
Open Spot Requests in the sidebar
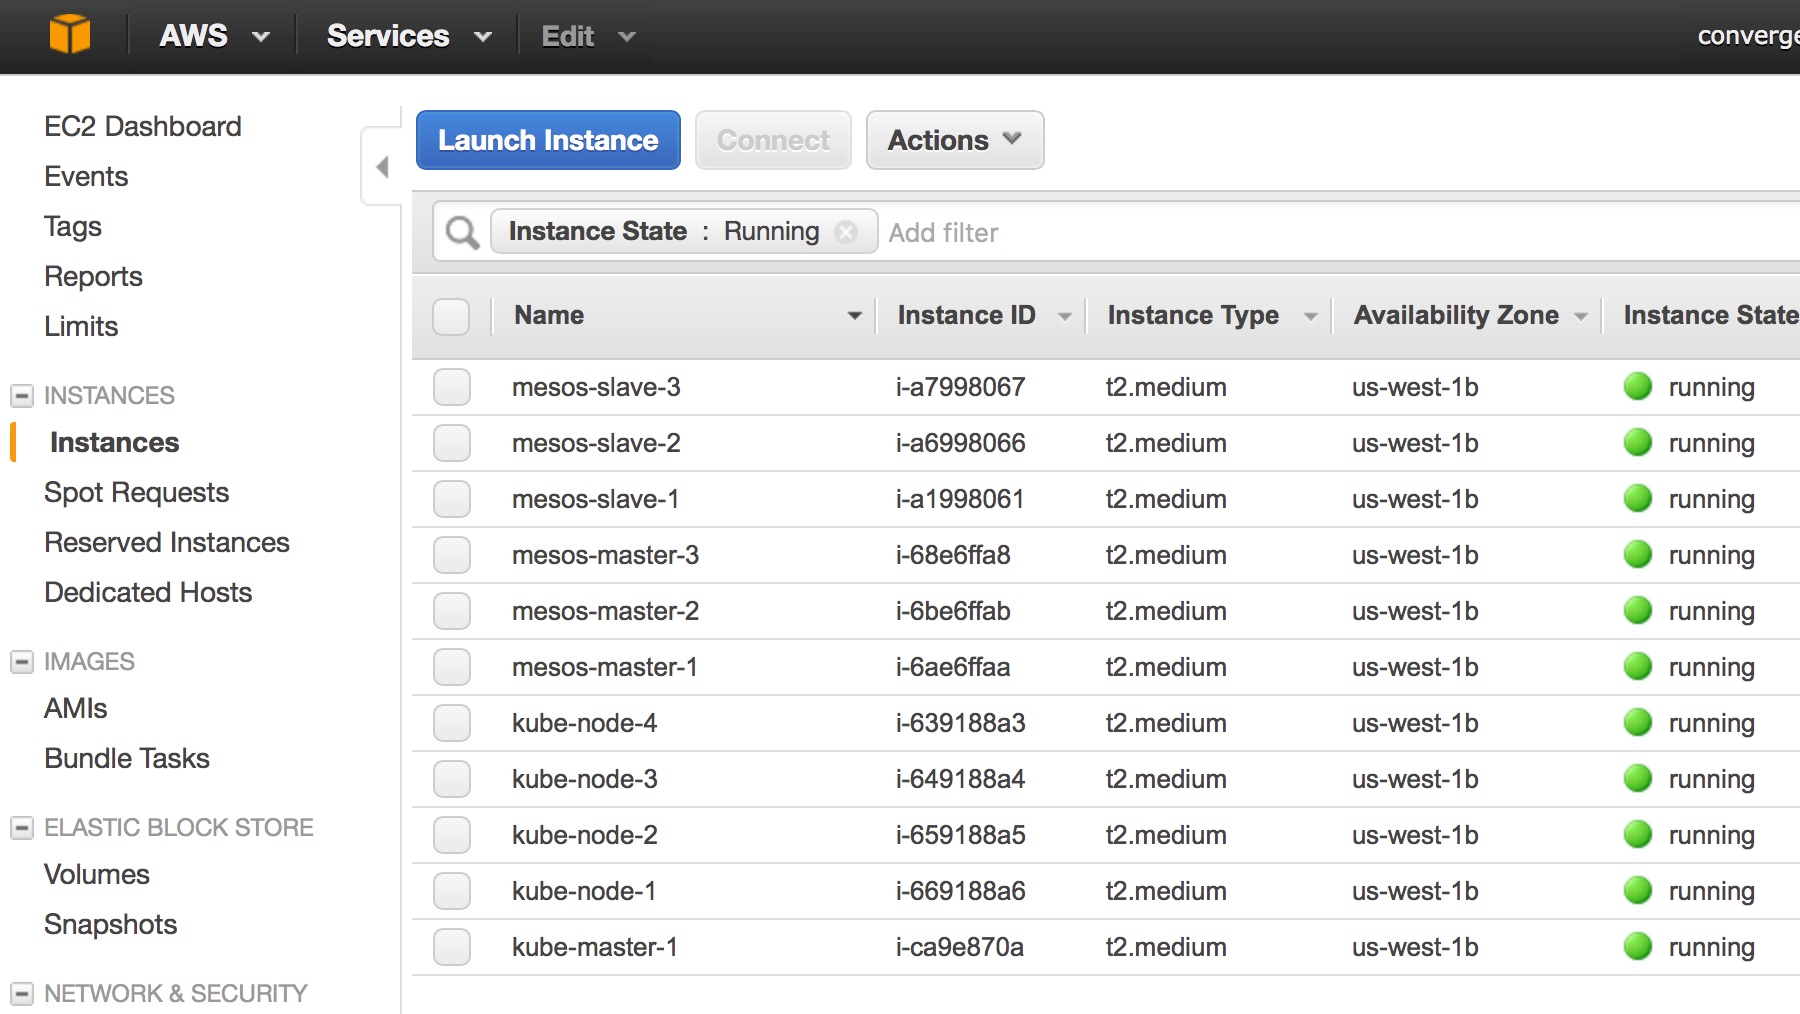click(136, 493)
